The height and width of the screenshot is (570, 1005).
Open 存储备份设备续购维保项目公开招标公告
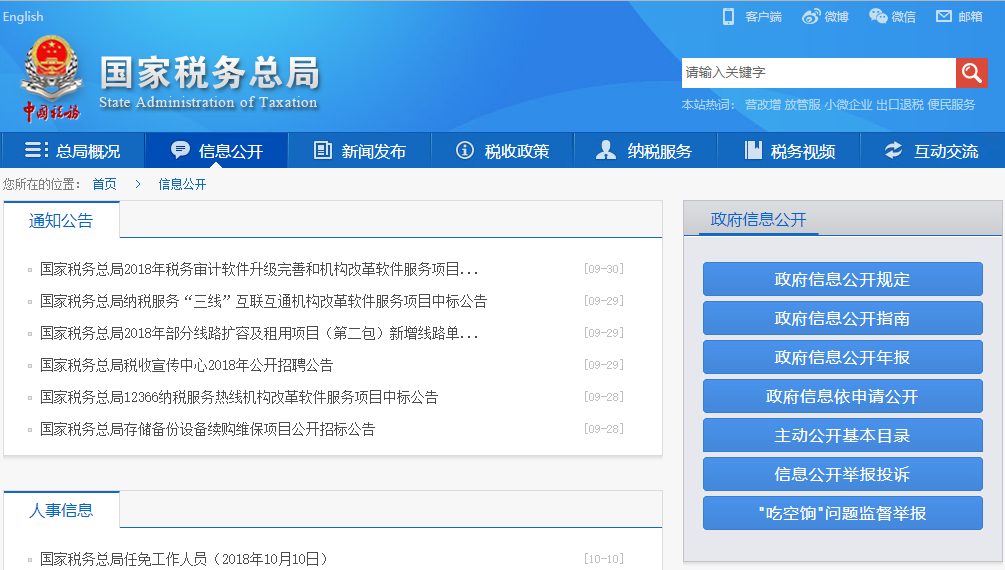click(208, 430)
